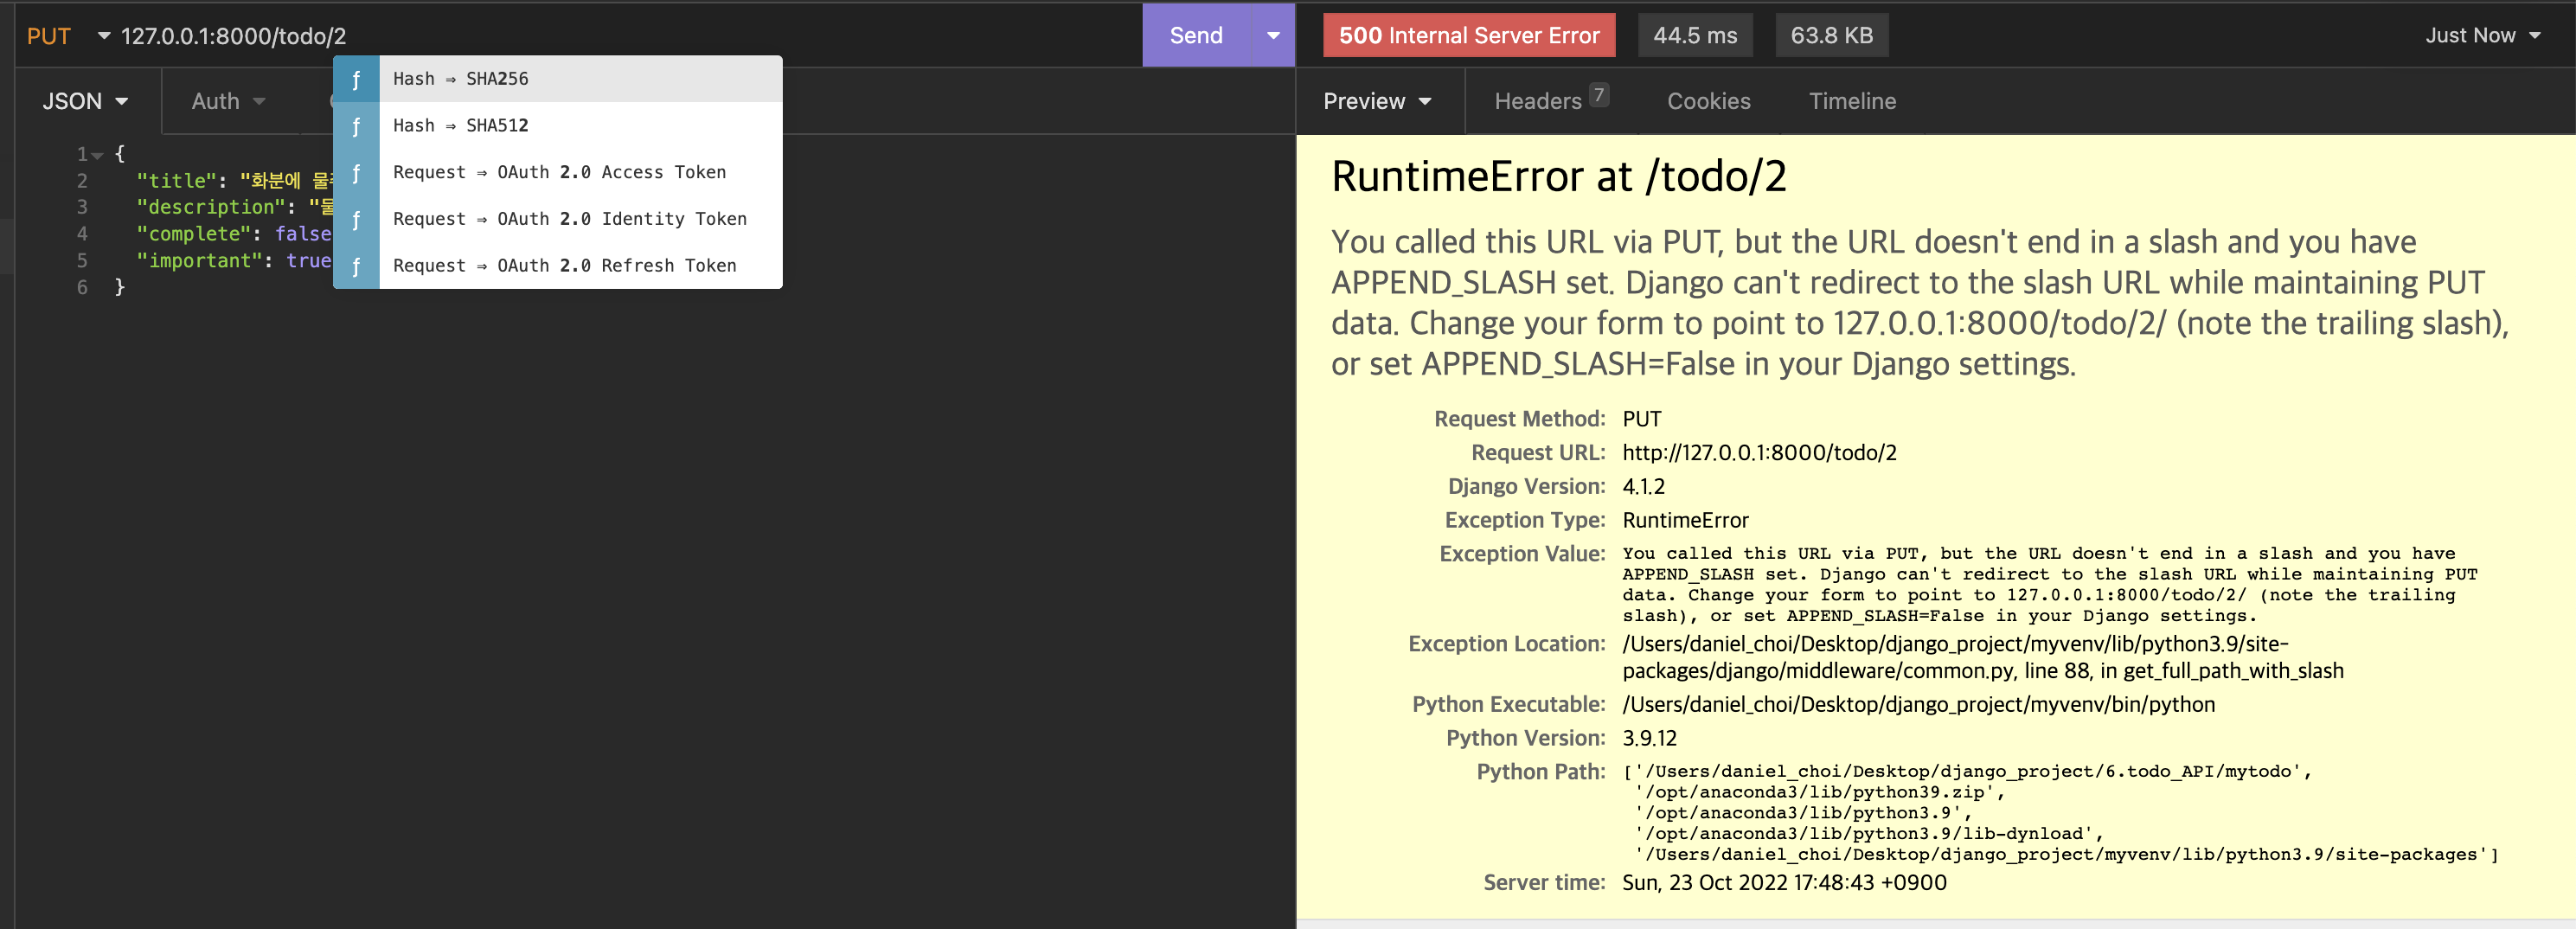Select the Hash SHA256 autocomplete suggestion
This screenshot has width=2576, height=929.
(558, 79)
